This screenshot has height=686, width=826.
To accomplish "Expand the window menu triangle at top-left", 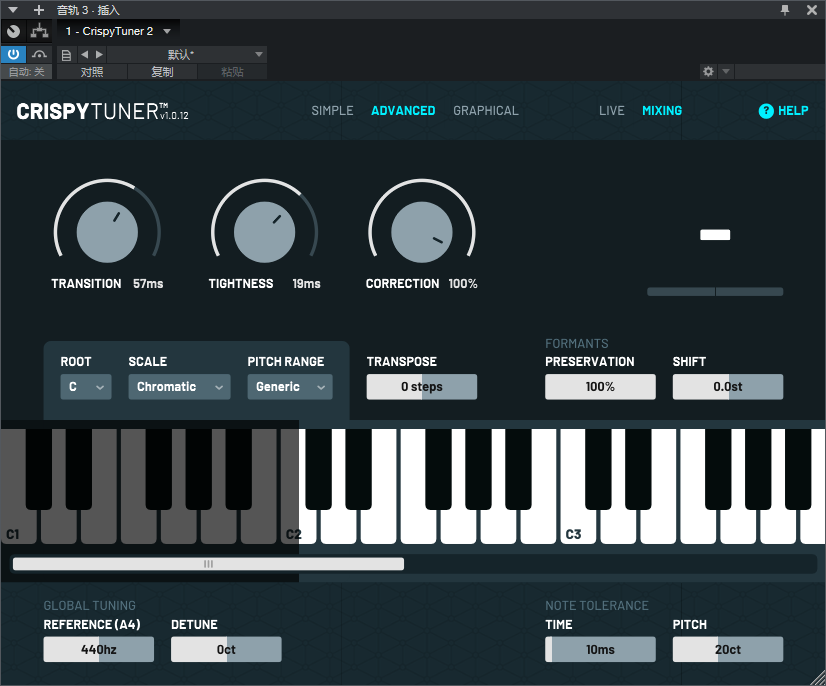I will [13, 9].
